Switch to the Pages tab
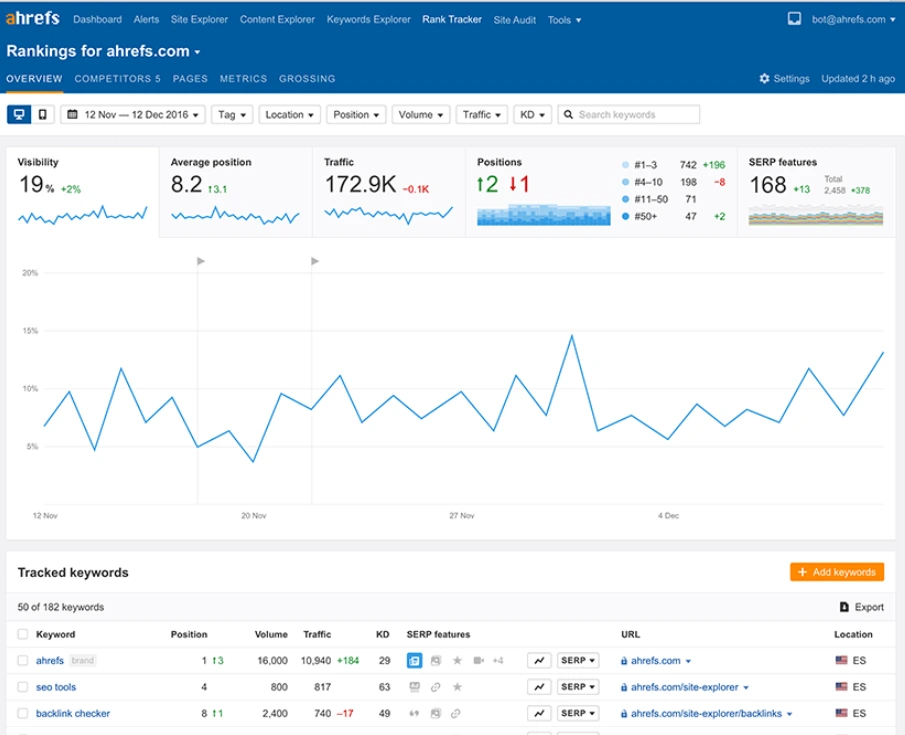Viewport: 905px width, 735px height. (190, 79)
